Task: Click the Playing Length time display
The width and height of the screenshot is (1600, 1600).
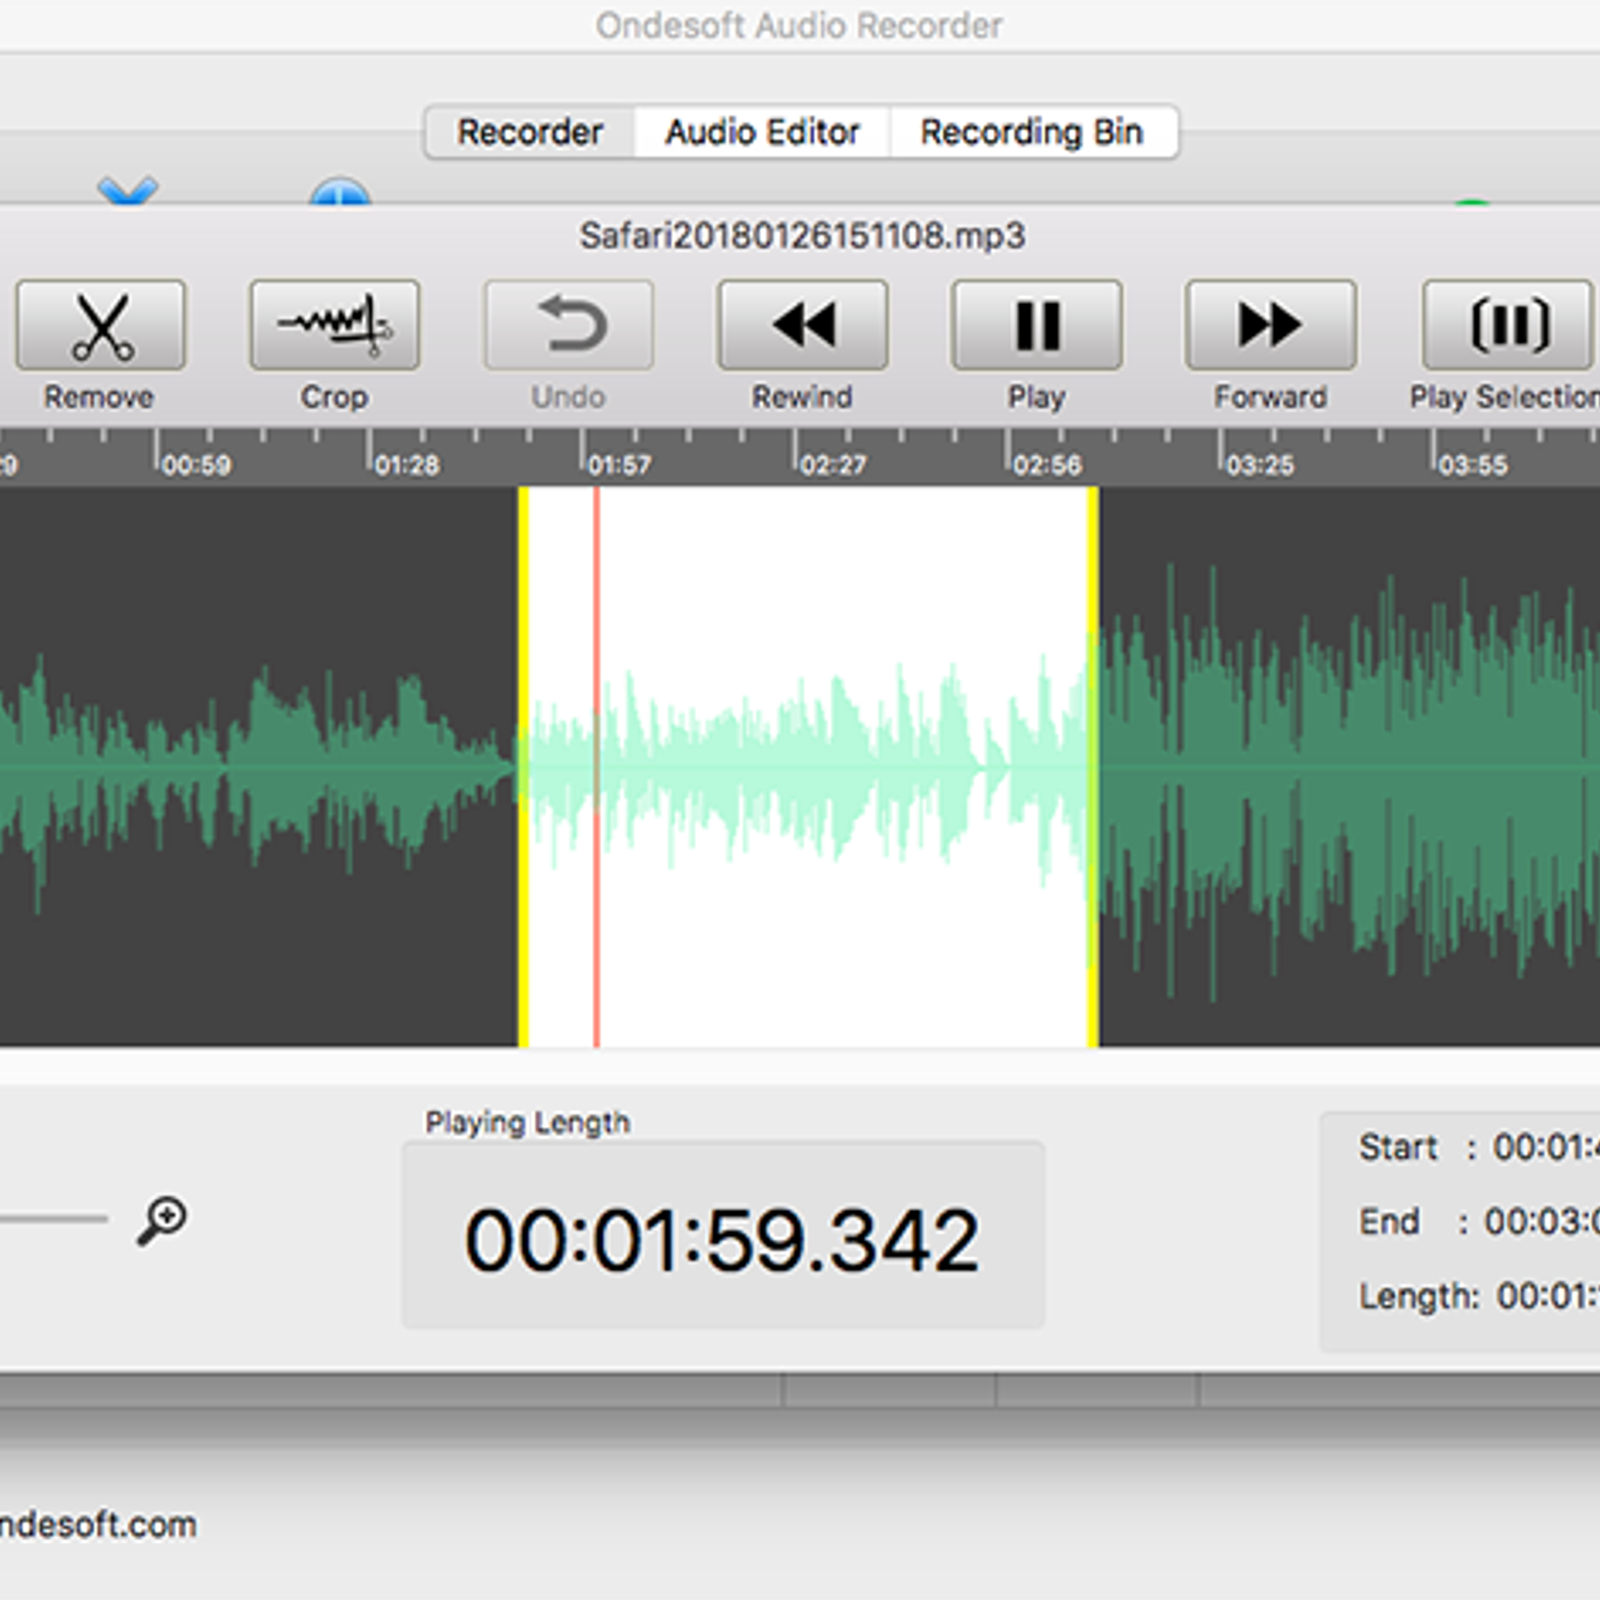Action: [x=722, y=1239]
